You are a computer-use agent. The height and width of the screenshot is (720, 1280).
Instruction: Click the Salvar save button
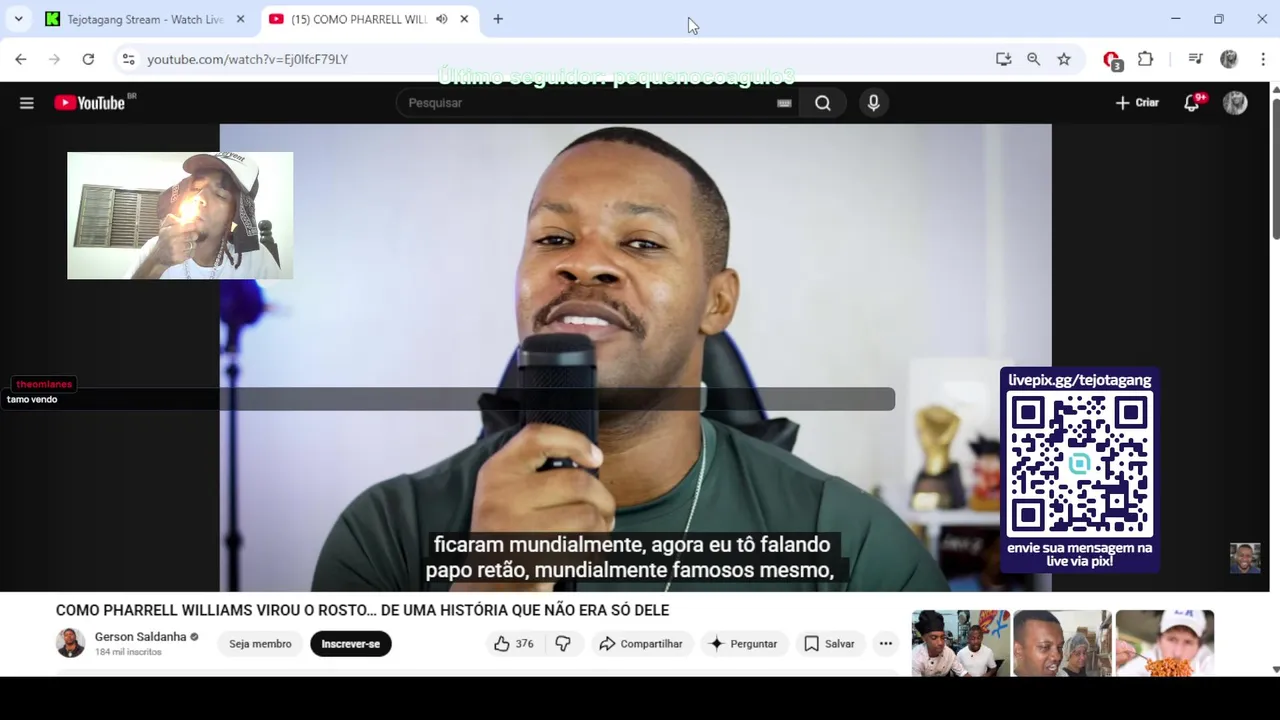(x=830, y=644)
